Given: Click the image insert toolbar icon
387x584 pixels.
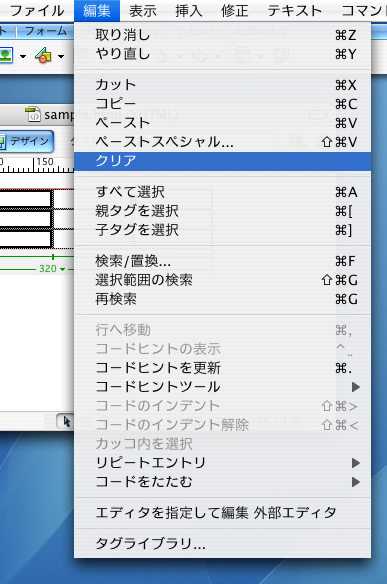Looking at the screenshot, I should click(6, 55).
